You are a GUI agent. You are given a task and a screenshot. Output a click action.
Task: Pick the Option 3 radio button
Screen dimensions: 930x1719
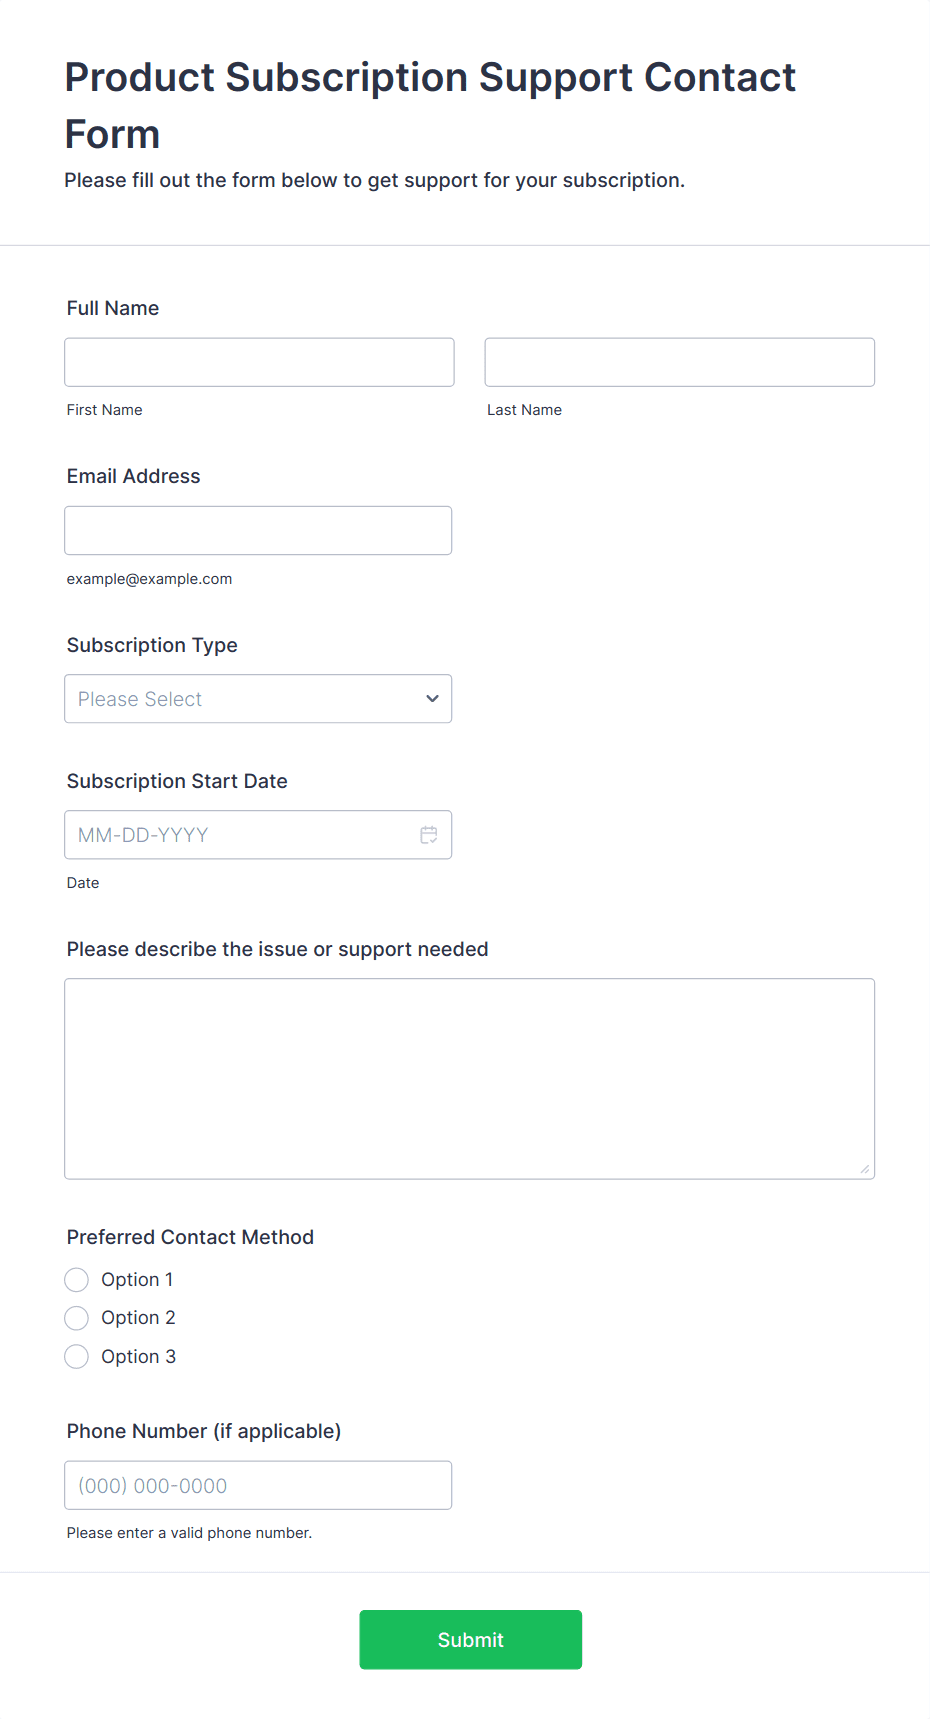pyautogui.click(x=77, y=1357)
